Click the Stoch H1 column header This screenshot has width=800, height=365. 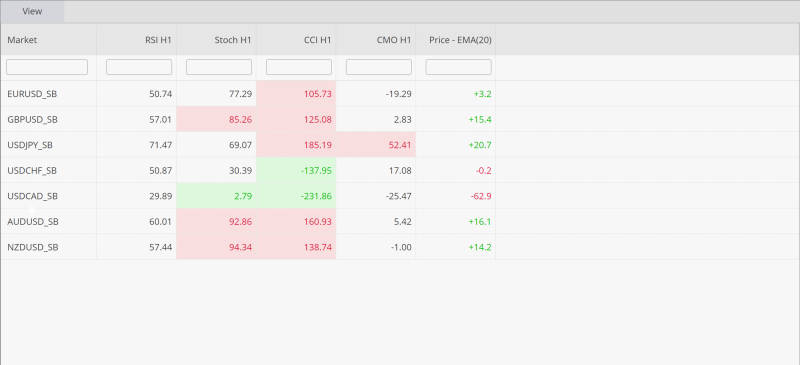tap(217, 40)
